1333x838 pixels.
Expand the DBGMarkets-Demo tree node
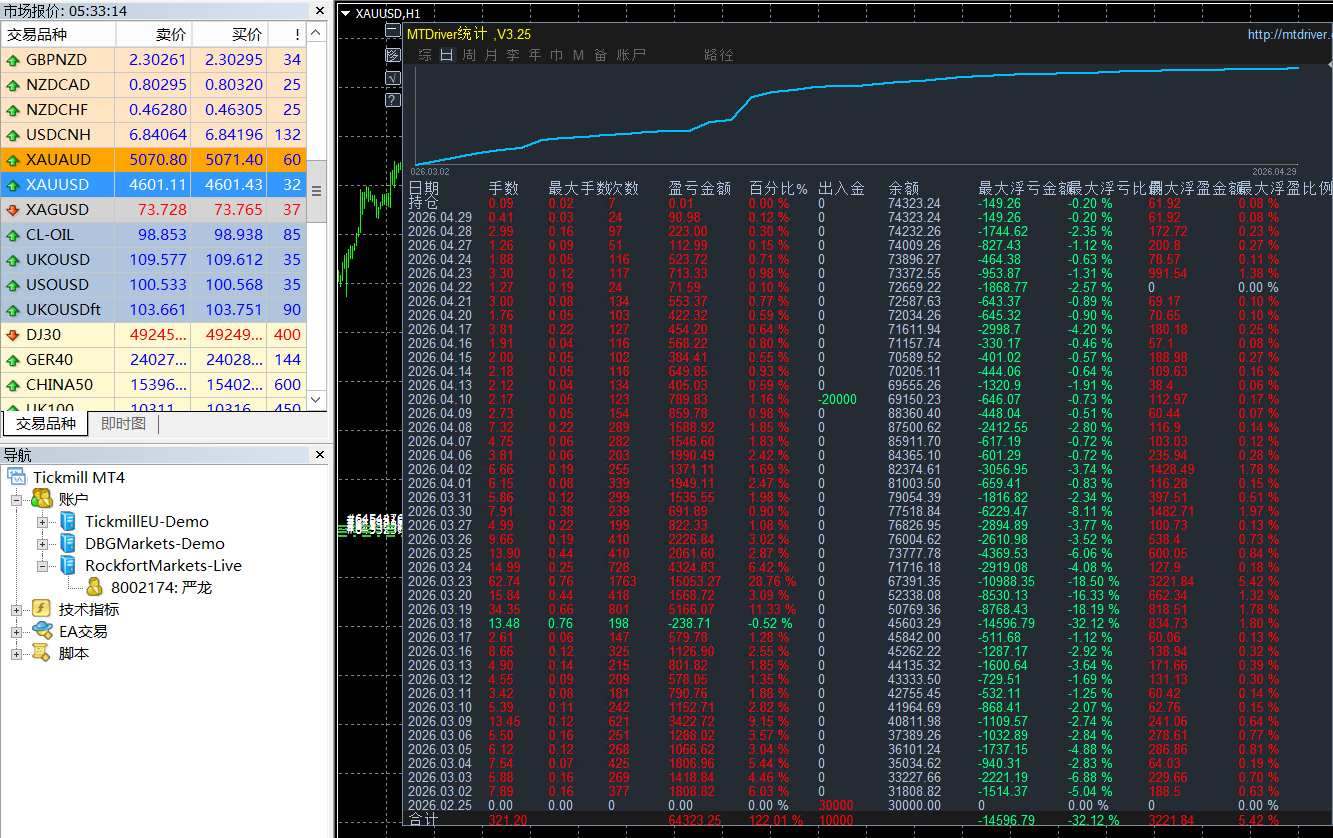click(42, 543)
